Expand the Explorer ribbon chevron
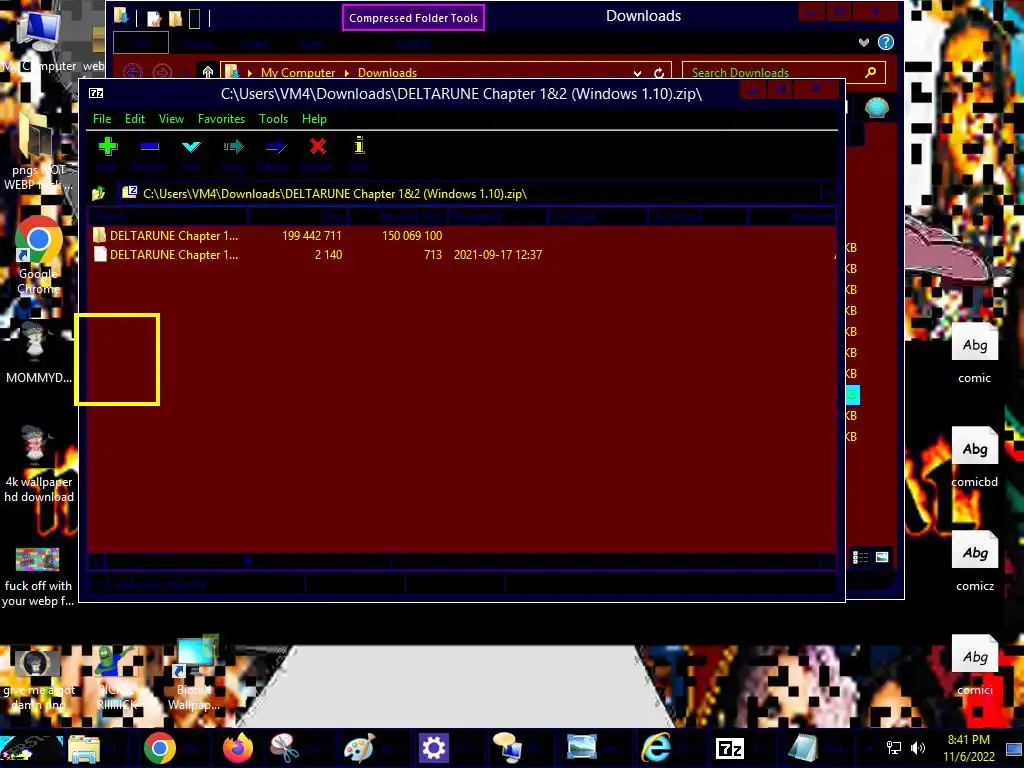 864,42
